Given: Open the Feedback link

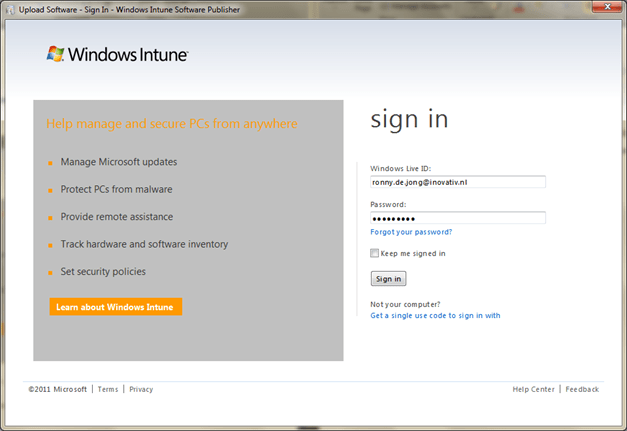Looking at the screenshot, I should (582, 389).
